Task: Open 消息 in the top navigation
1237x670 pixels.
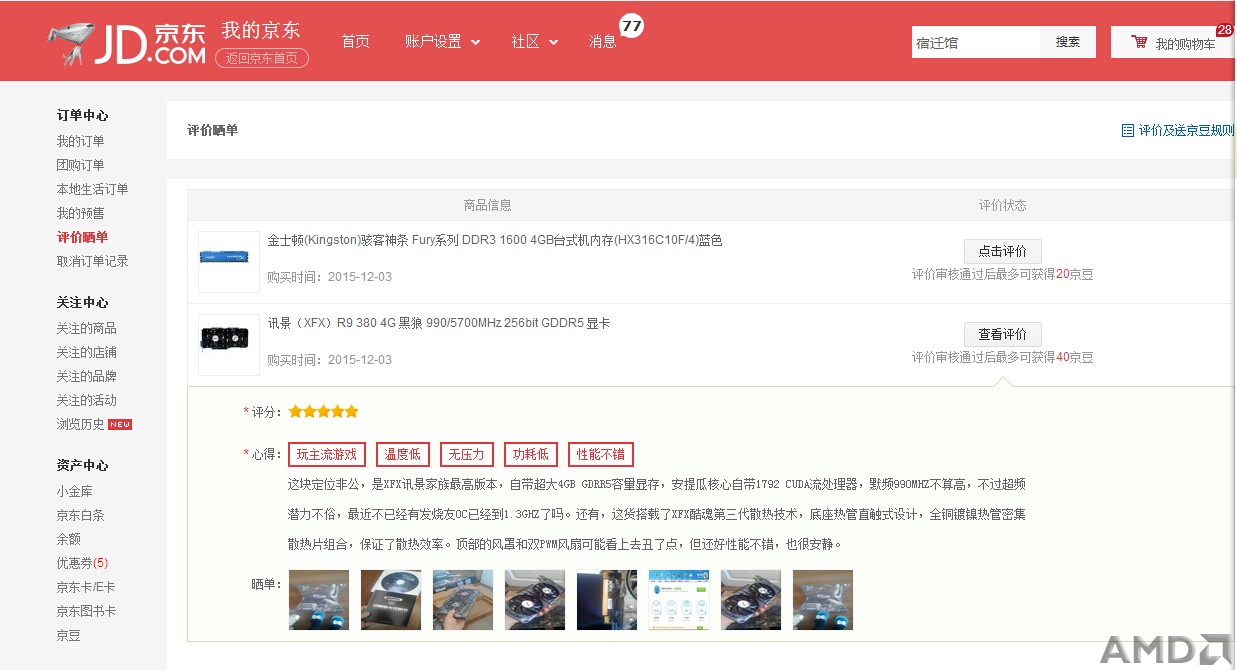Action: click(603, 42)
